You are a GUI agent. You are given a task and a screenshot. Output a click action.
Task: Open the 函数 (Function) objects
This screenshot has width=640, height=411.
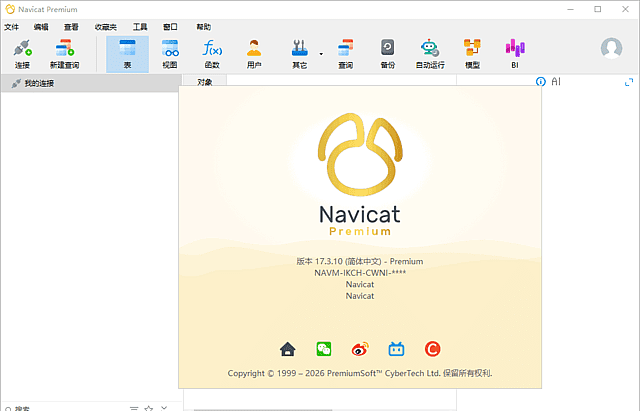tap(212, 54)
